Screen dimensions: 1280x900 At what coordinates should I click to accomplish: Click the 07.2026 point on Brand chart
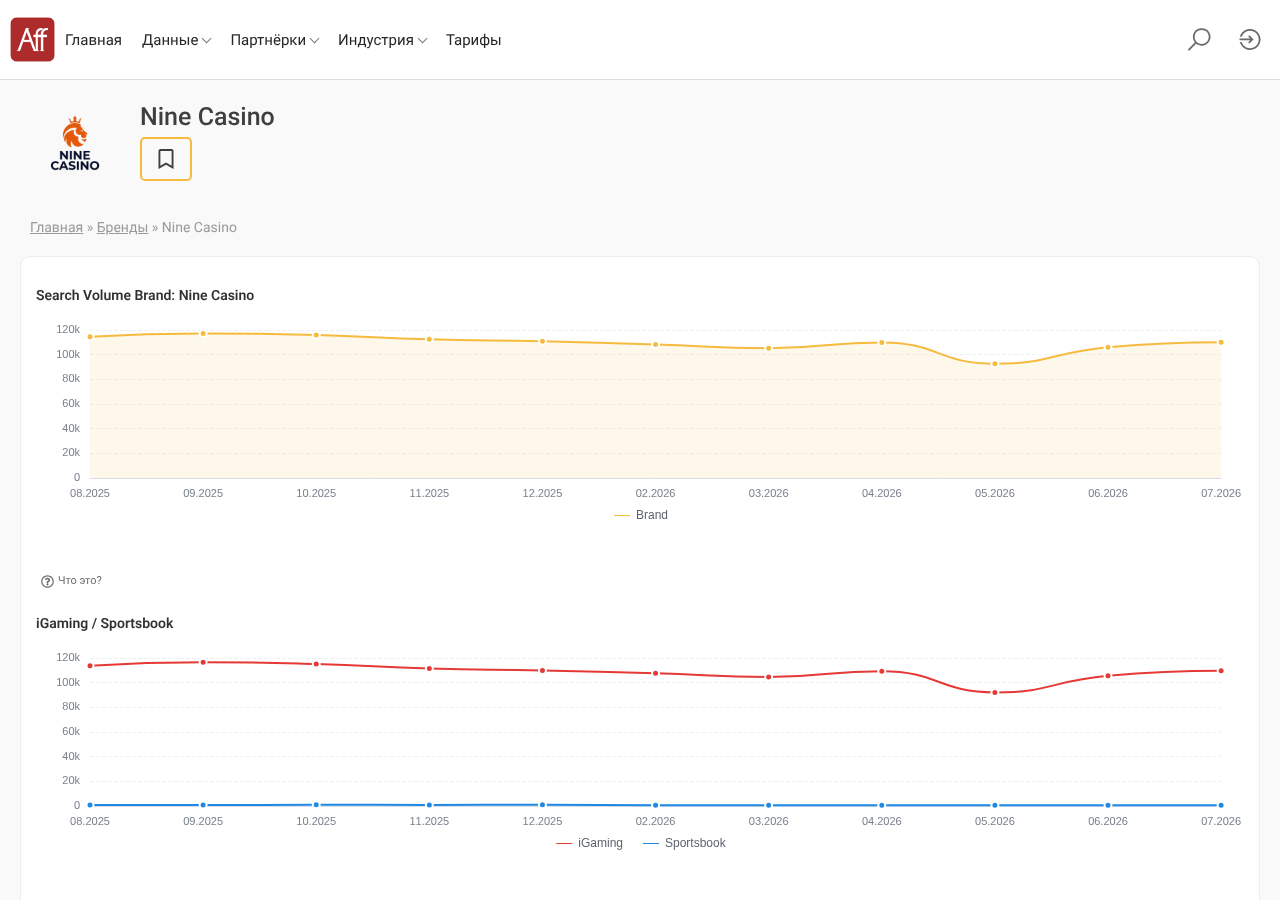1221,342
